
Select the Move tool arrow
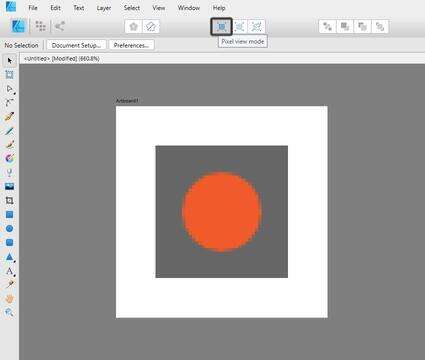[9, 60]
